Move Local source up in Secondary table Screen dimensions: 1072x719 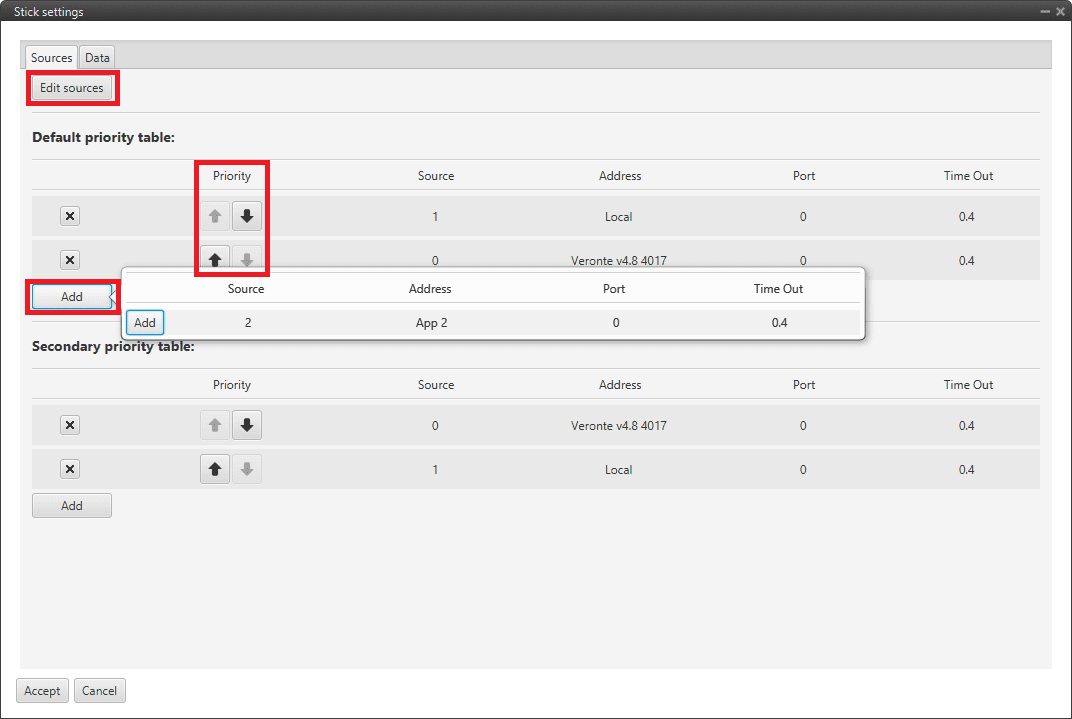pyautogui.click(x=214, y=469)
